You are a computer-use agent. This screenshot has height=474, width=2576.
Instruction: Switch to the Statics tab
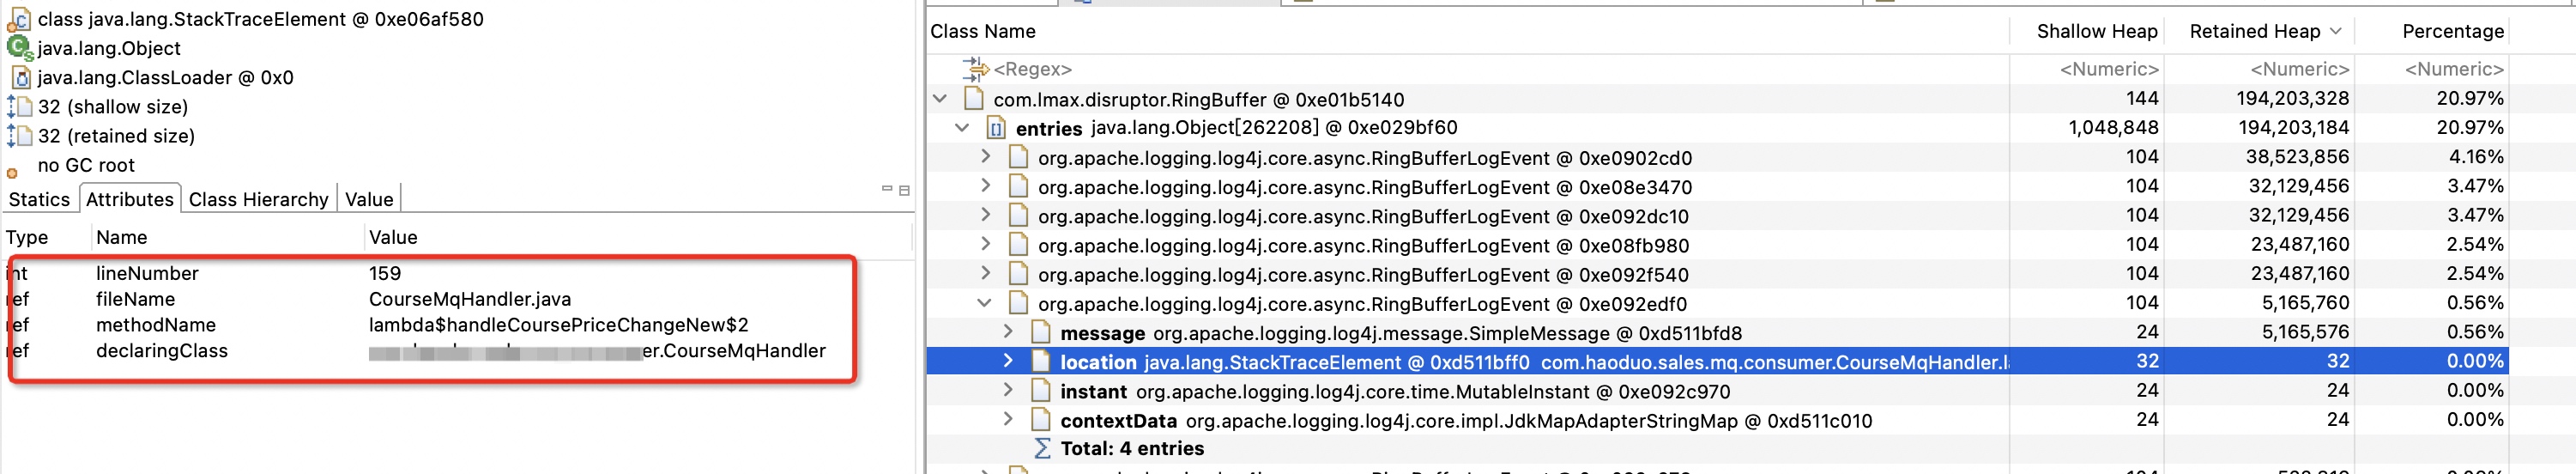point(39,199)
